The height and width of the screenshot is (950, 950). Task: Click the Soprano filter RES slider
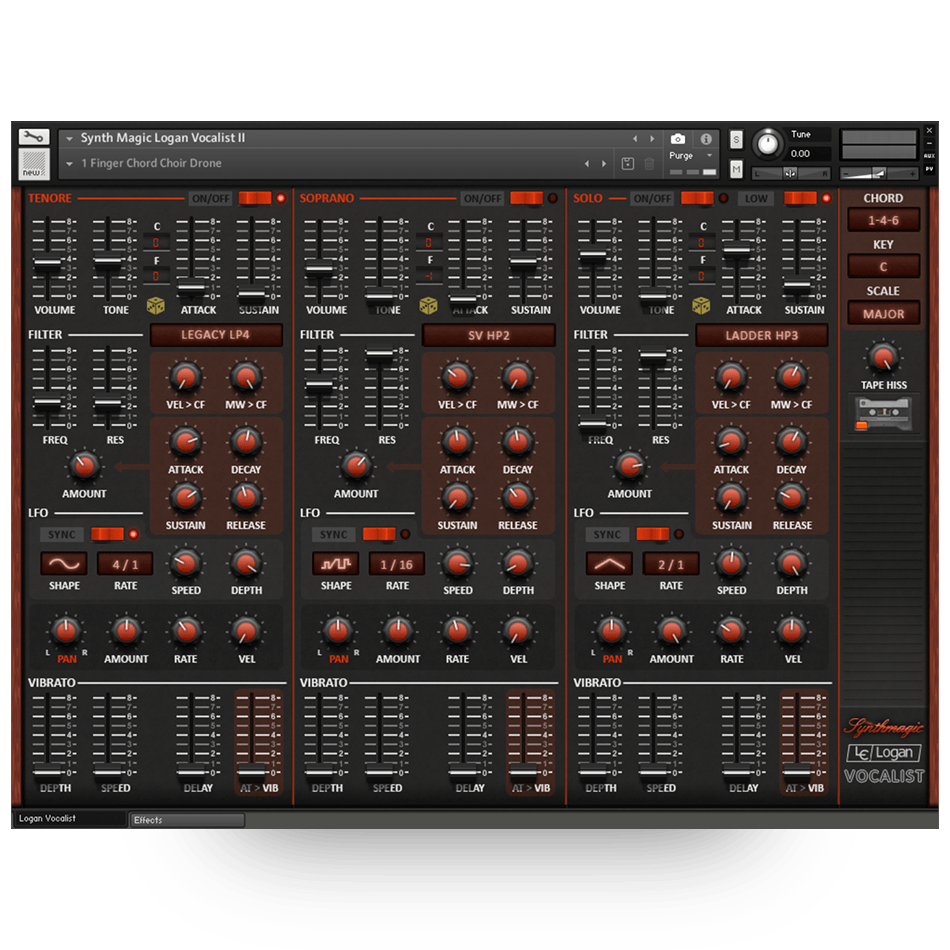(380, 353)
